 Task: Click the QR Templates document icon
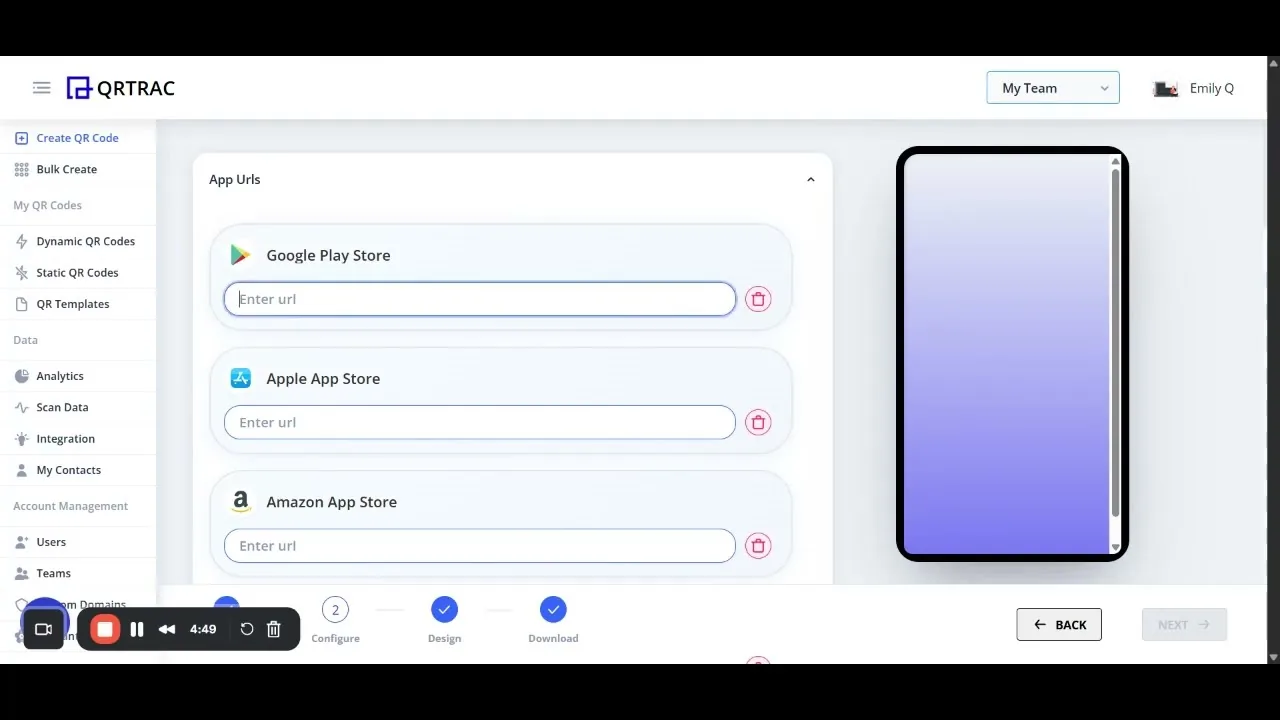(x=21, y=304)
